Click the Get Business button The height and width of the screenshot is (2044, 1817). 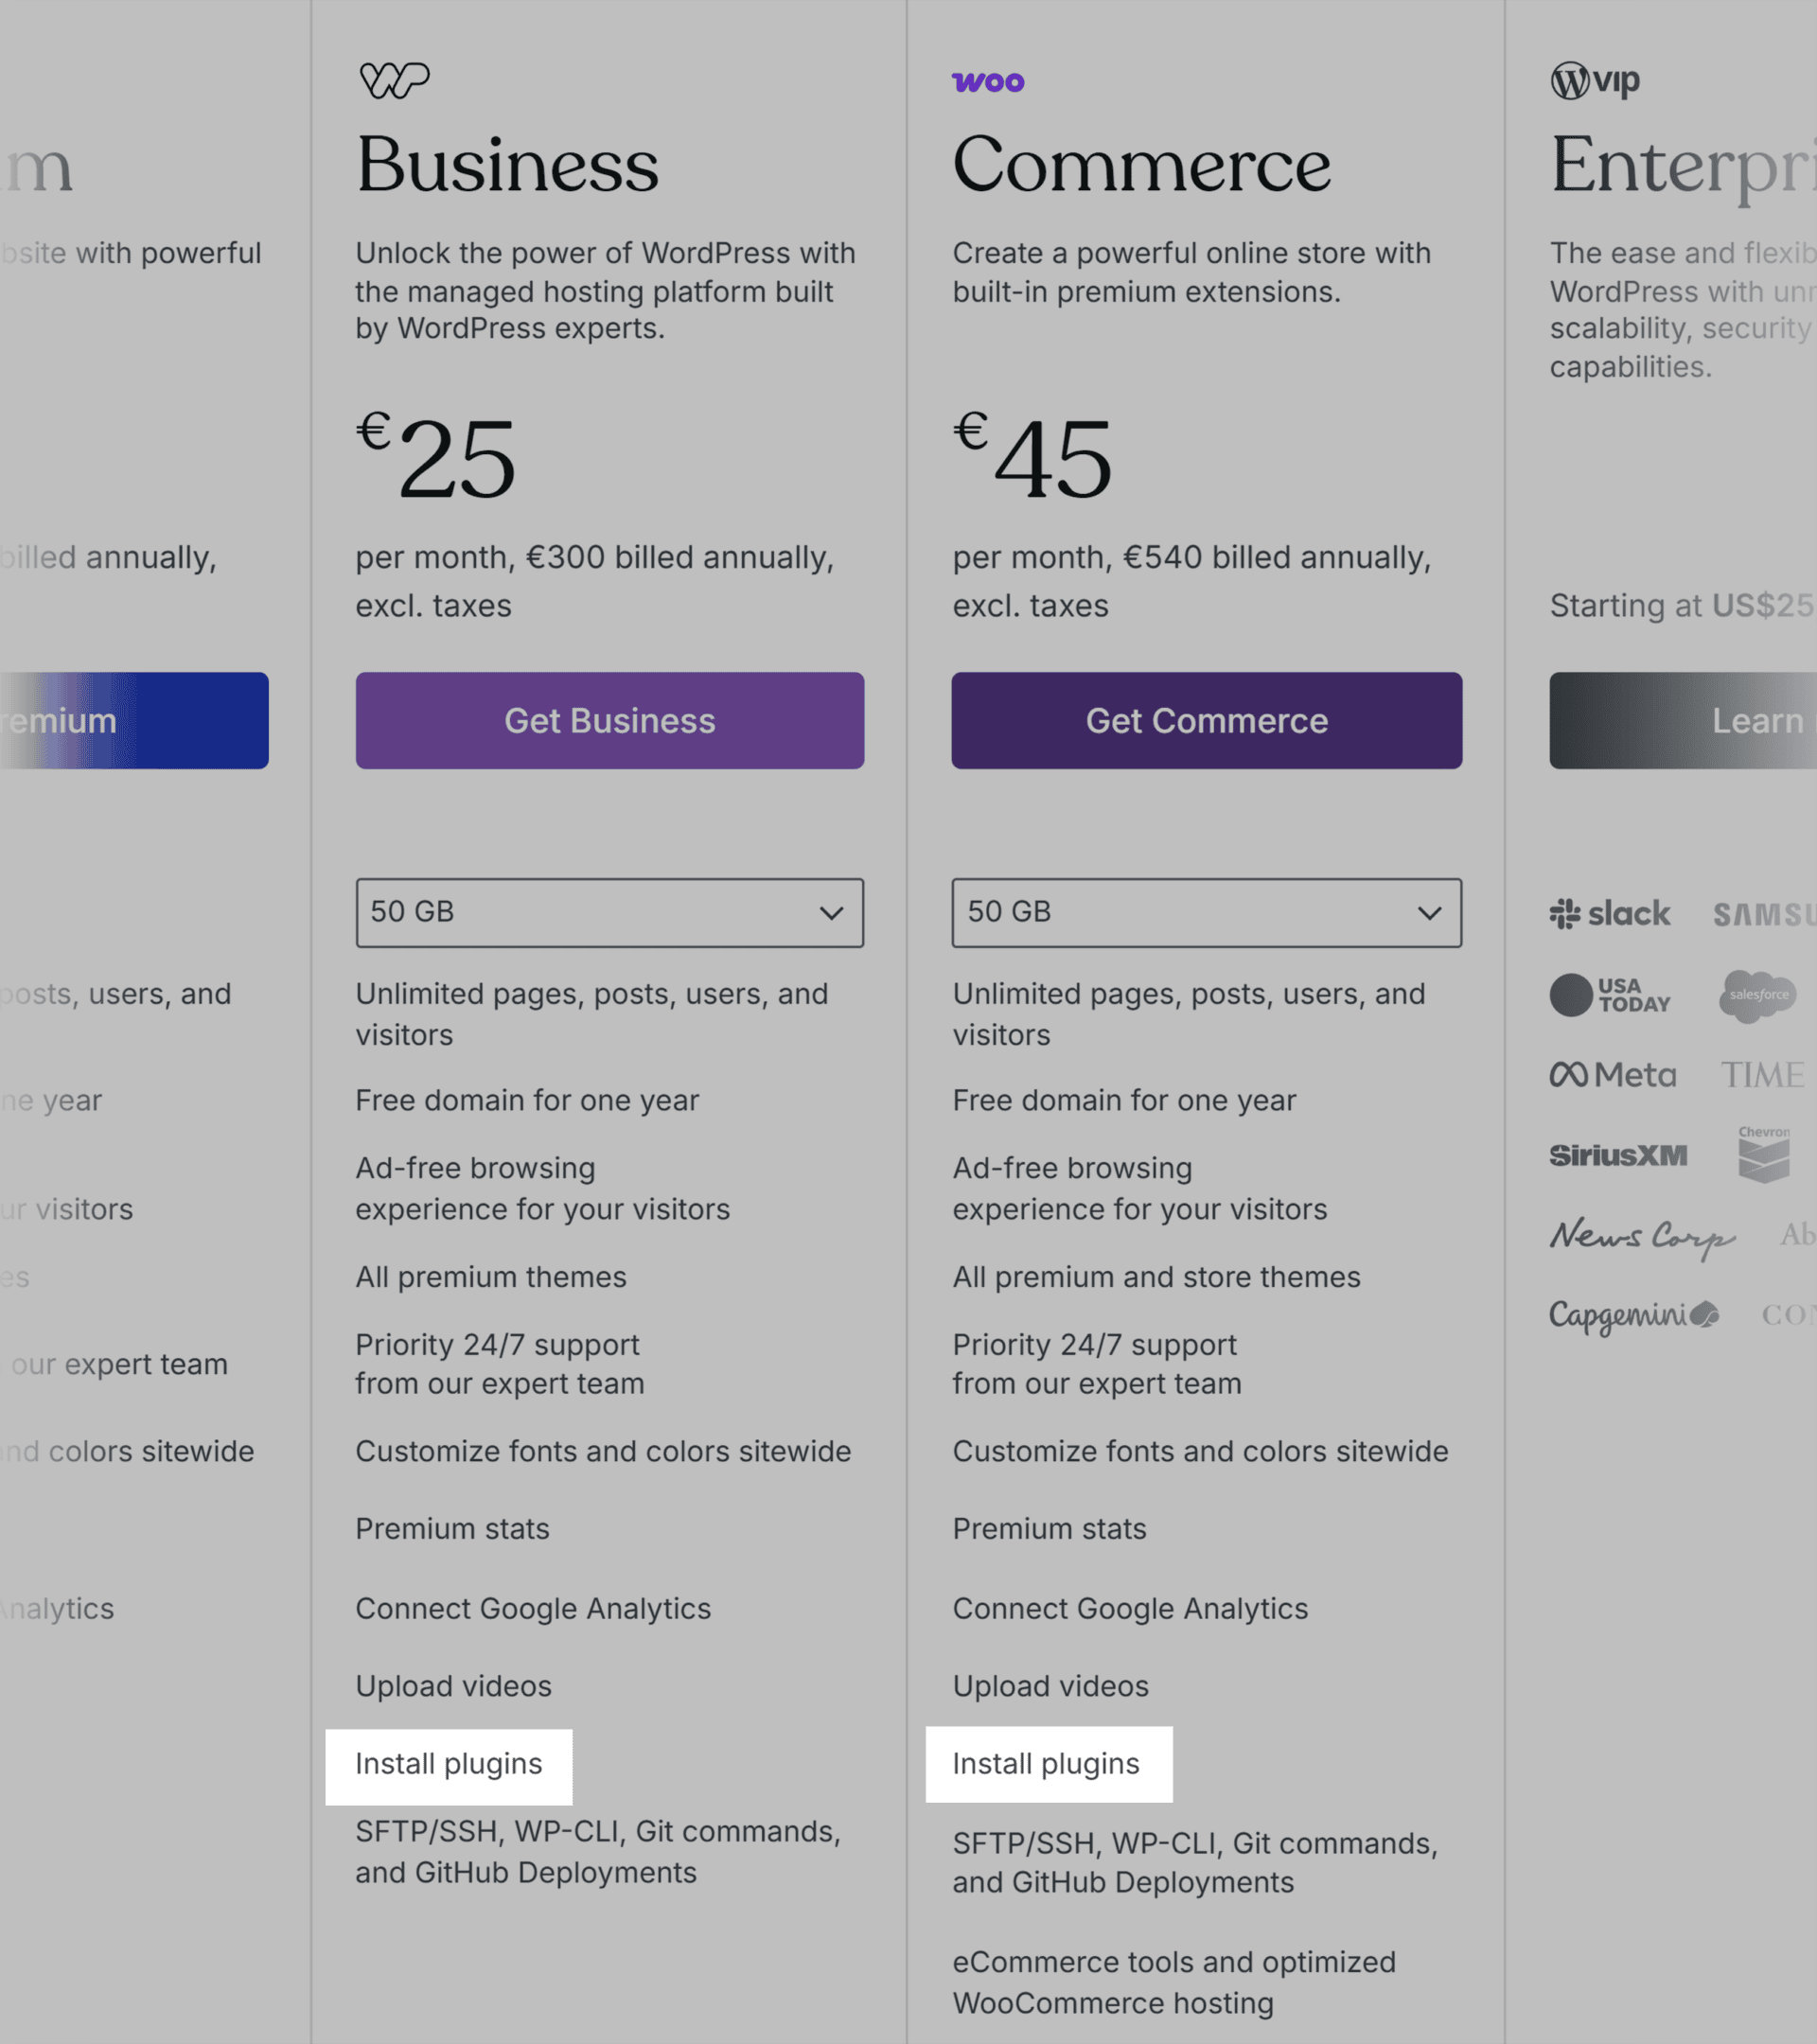click(x=608, y=720)
